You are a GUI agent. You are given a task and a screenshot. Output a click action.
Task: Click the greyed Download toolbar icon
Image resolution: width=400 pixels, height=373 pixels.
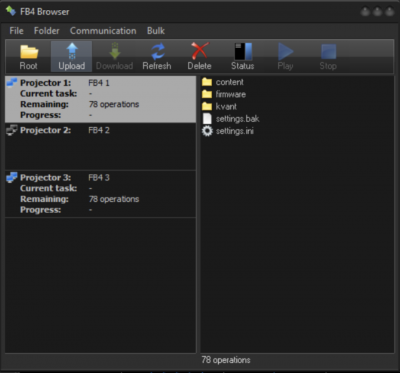tap(114, 51)
